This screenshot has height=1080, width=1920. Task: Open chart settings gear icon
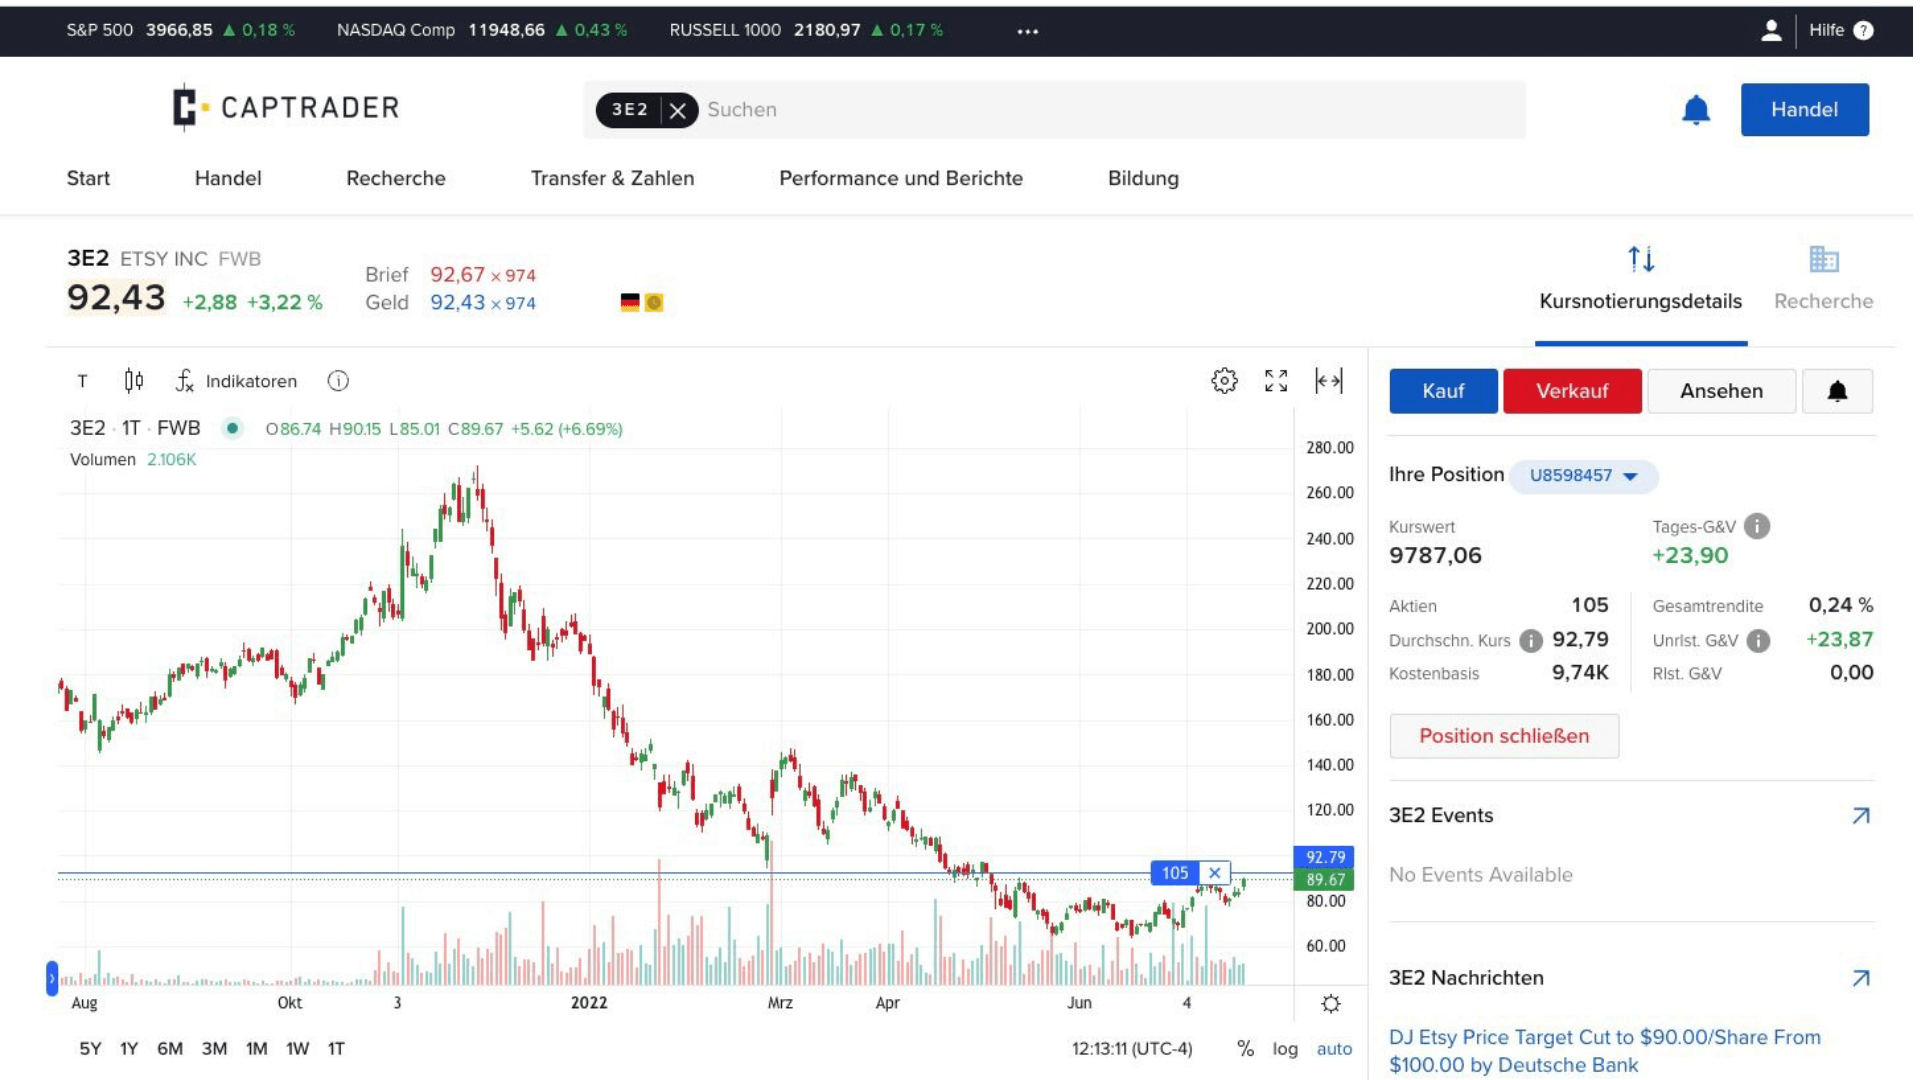point(1224,381)
